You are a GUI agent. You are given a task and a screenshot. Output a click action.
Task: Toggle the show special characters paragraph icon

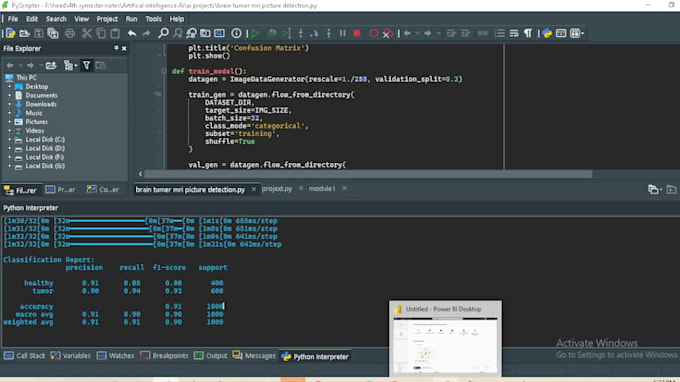coord(528,33)
